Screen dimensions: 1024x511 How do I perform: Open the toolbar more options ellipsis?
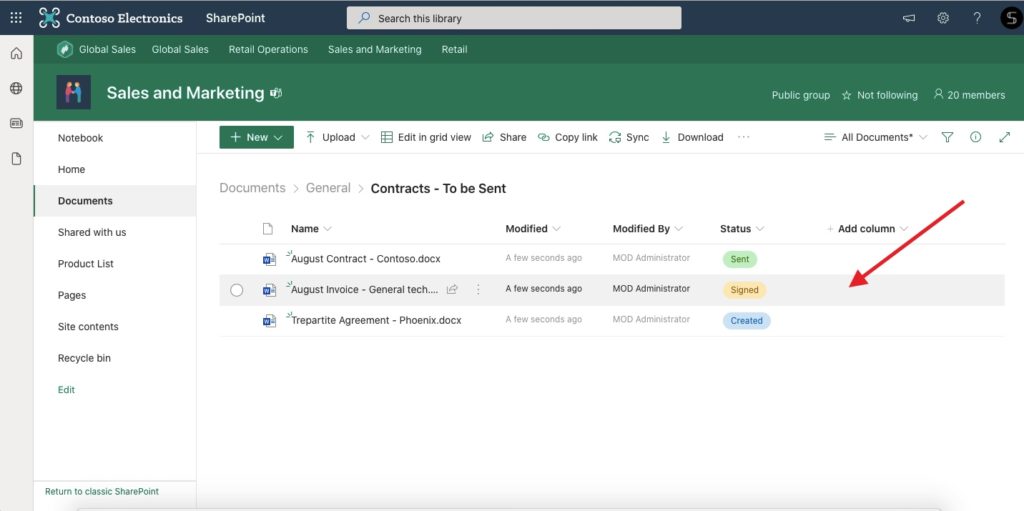point(743,137)
